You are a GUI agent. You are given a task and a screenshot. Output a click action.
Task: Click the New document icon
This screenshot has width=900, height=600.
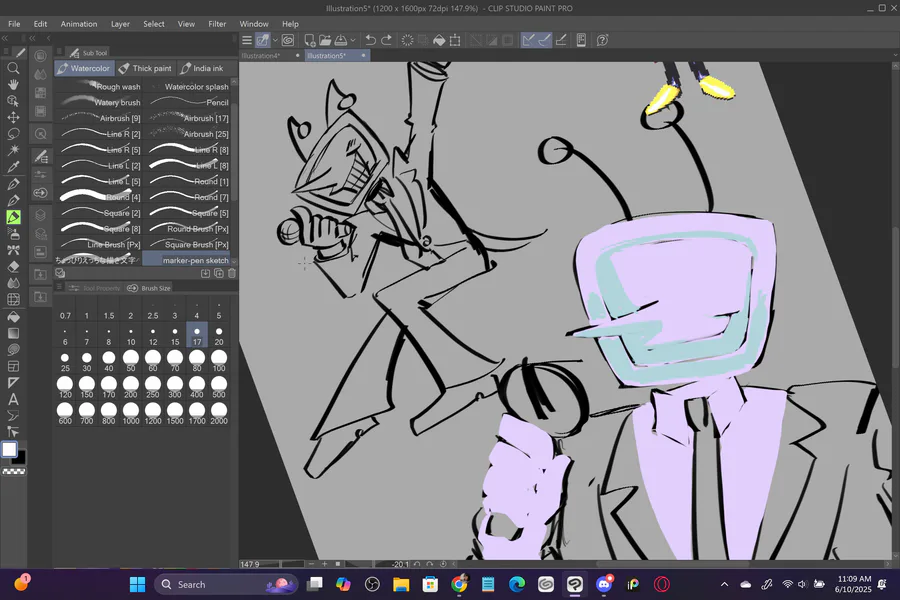309,40
